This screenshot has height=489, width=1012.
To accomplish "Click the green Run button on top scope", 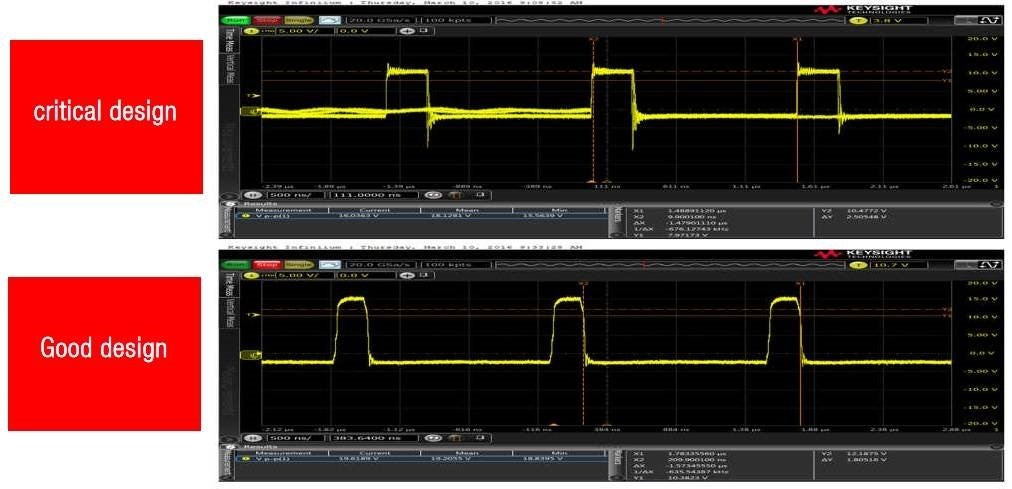I will [232, 20].
